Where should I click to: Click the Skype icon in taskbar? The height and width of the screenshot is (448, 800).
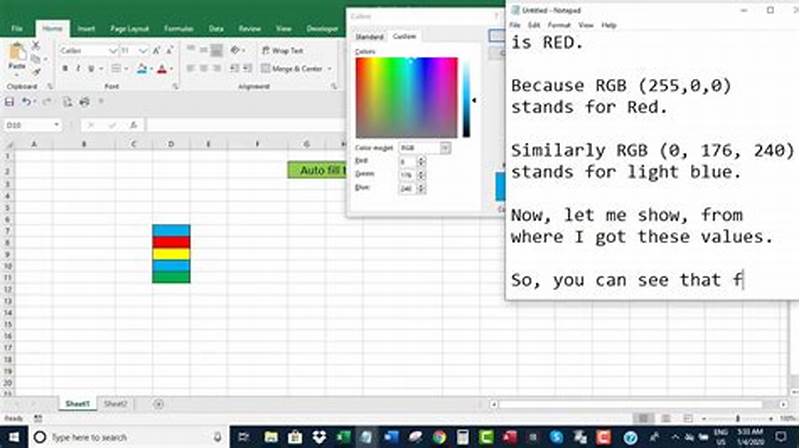(557, 437)
